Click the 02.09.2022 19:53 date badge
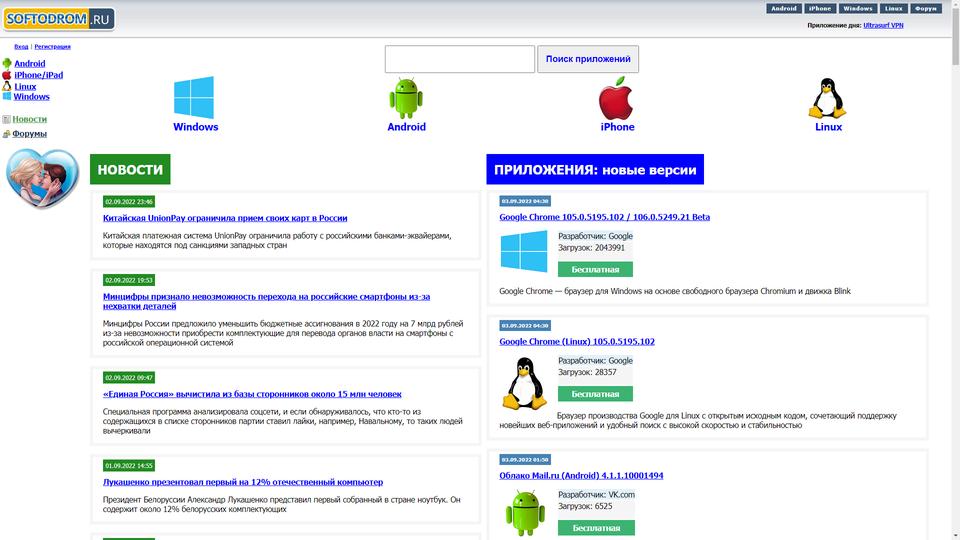The width and height of the screenshot is (960, 540). click(x=129, y=280)
